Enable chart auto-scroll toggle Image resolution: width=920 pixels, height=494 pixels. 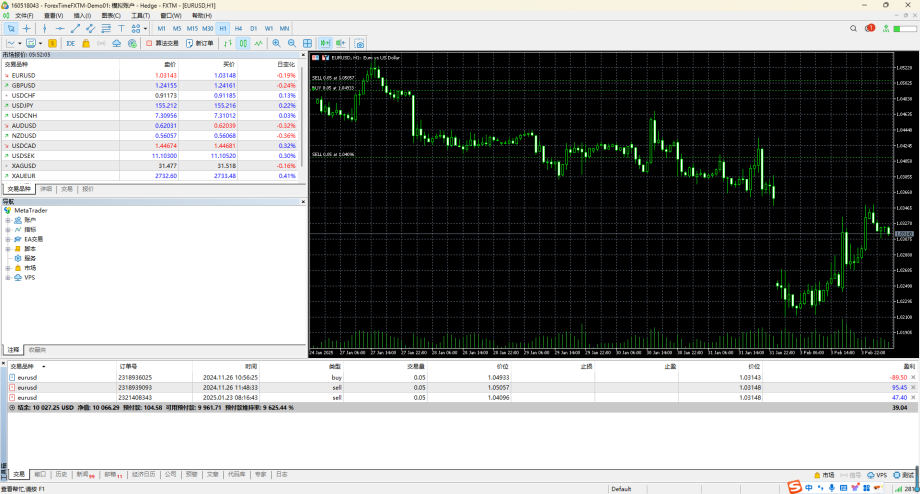tap(325, 43)
